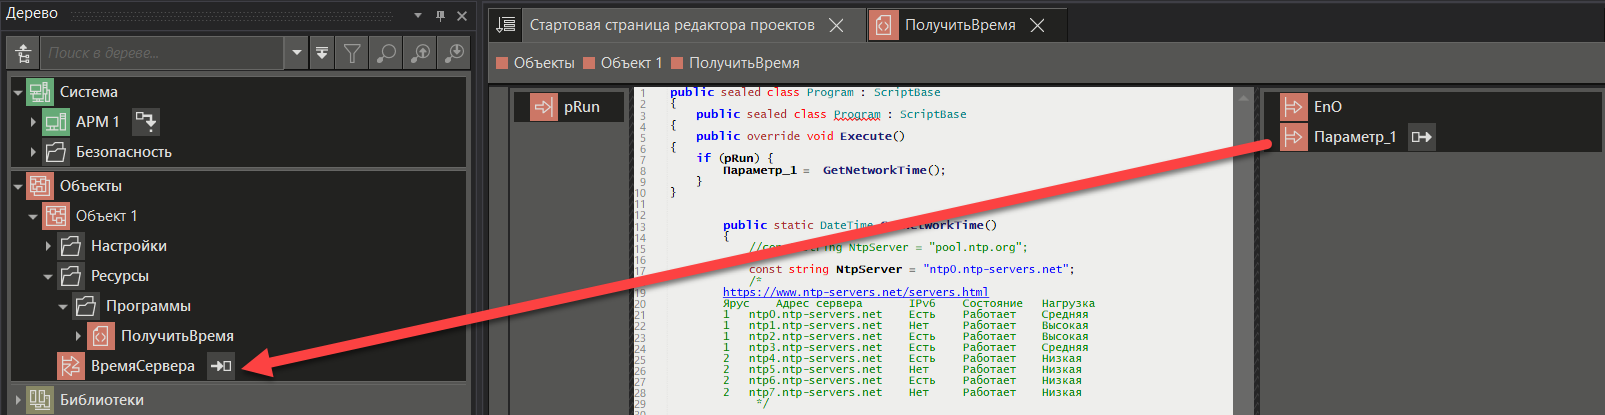The image size is (1605, 415).
Task: Switch to 'Стартовая страница редактора проектов' tab
Action: [672, 25]
